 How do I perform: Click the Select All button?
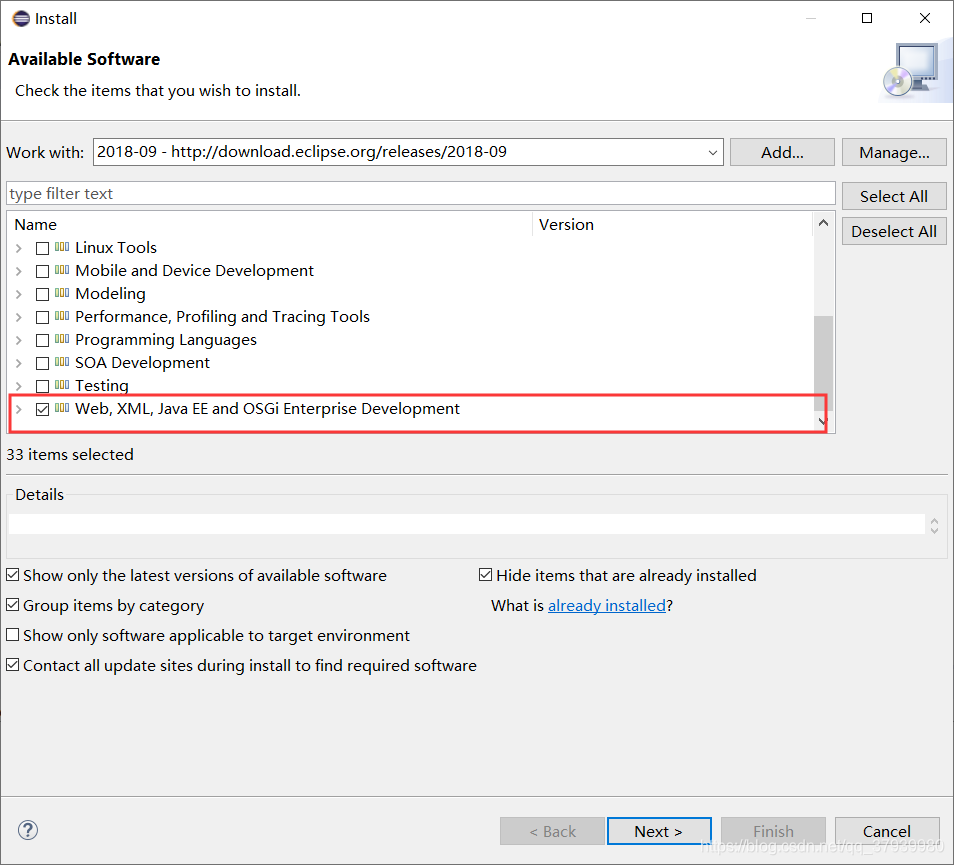tap(894, 196)
